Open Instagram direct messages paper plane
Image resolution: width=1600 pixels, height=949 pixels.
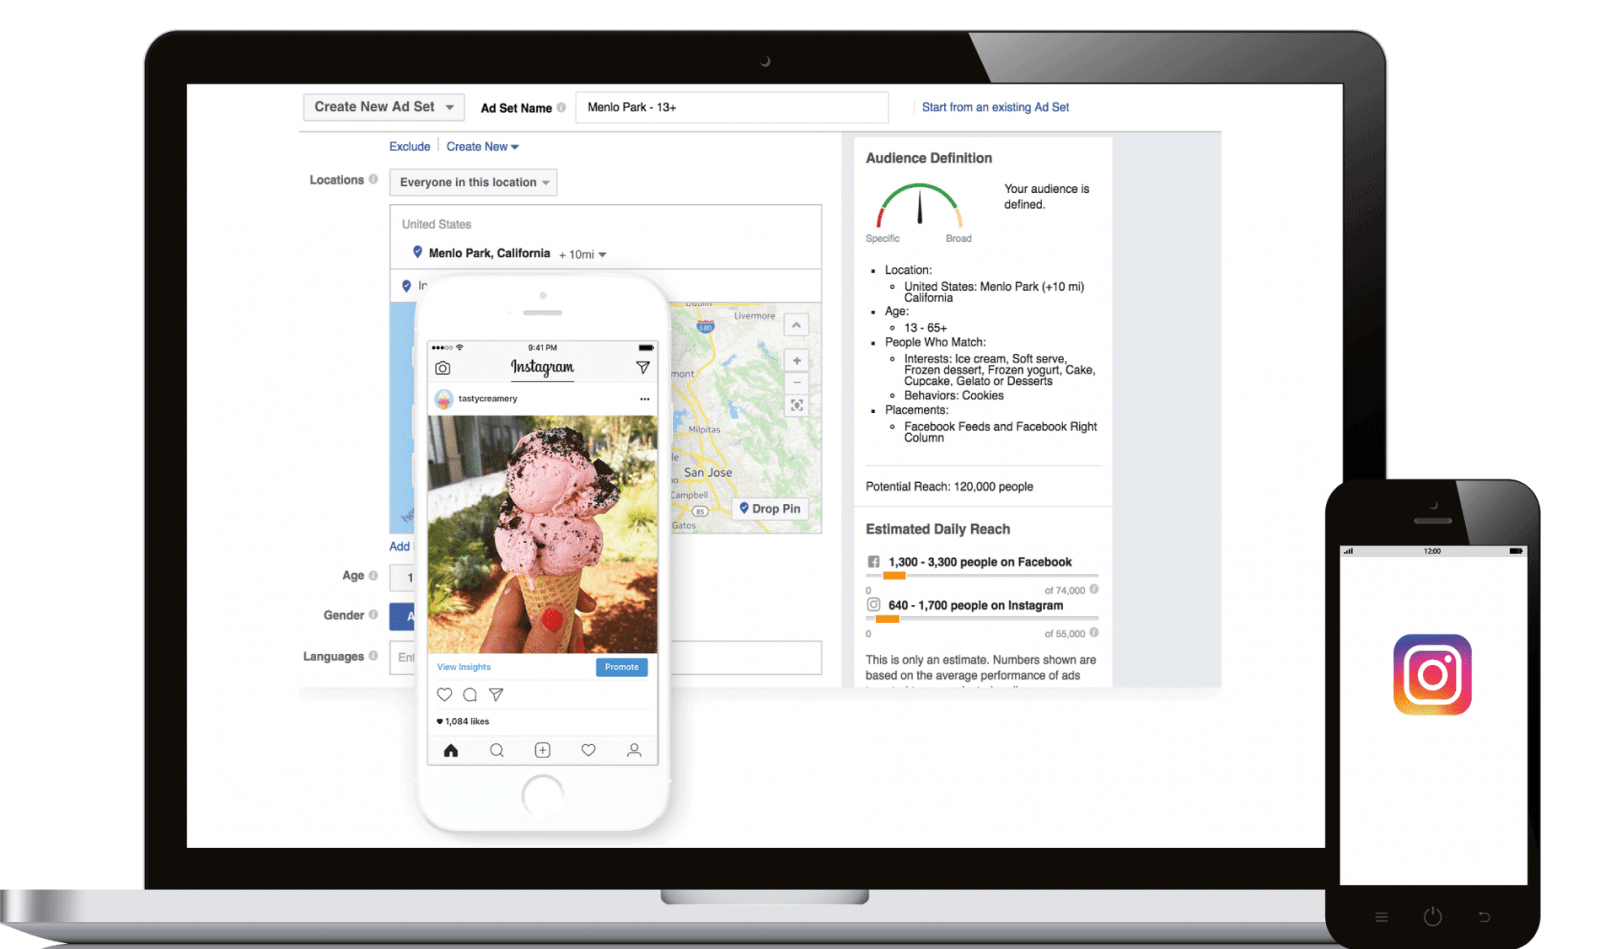(x=643, y=368)
